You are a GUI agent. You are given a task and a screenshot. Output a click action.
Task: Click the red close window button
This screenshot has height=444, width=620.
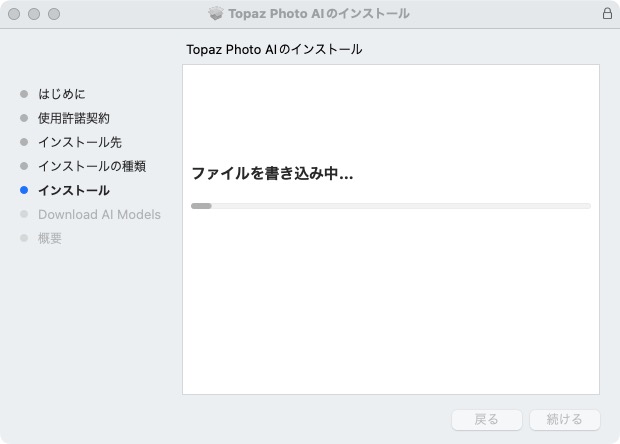[x=14, y=14]
